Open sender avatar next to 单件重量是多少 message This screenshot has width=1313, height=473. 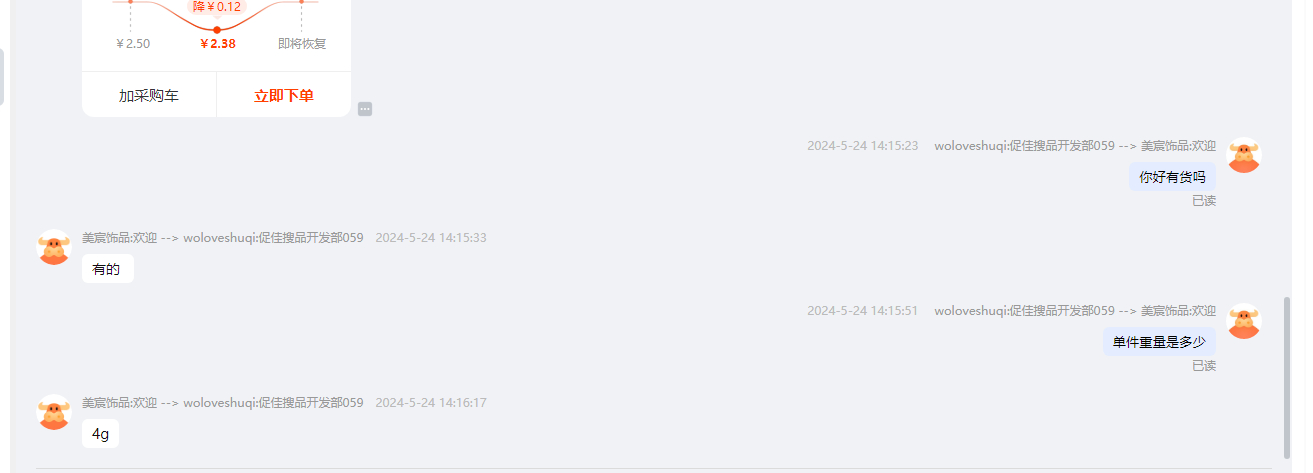click(x=1244, y=321)
